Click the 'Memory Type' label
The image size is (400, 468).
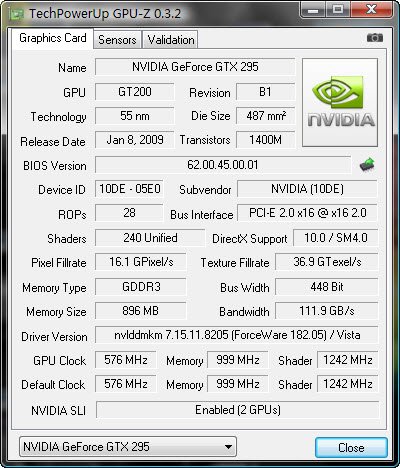[54, 288]
